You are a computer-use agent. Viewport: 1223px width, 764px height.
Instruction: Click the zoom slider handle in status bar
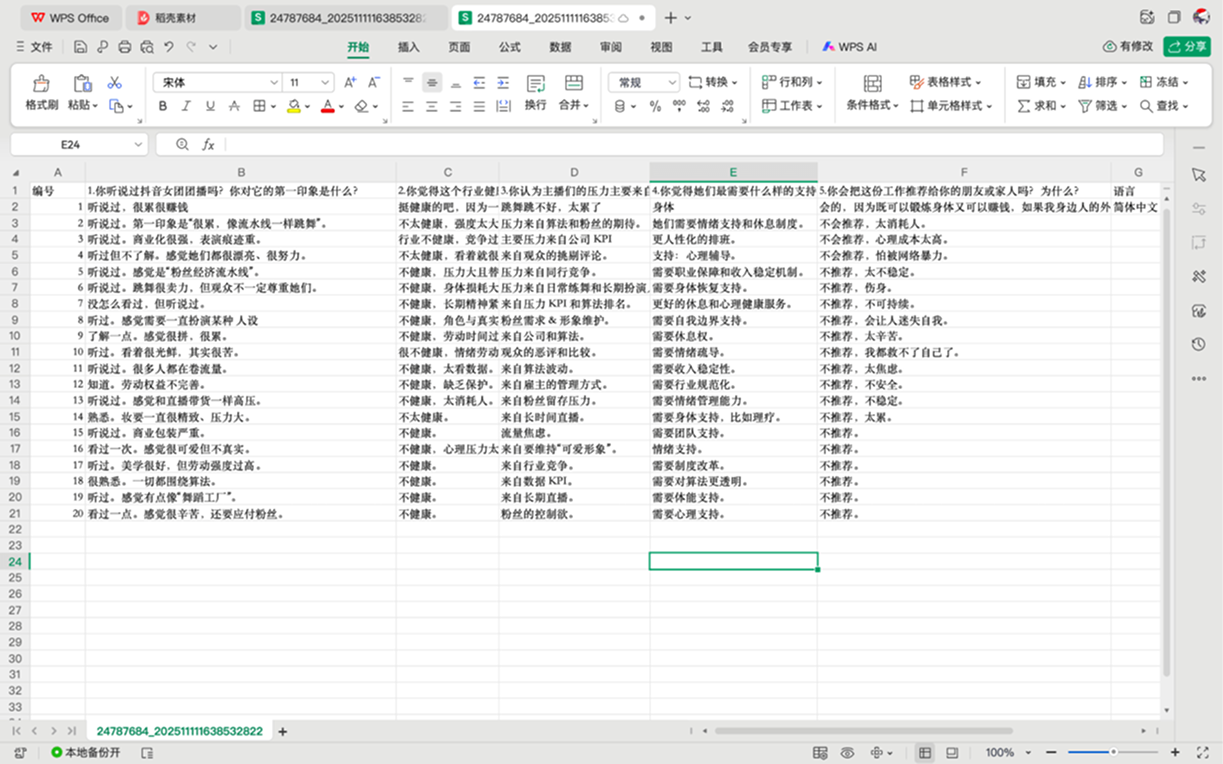1113,752
